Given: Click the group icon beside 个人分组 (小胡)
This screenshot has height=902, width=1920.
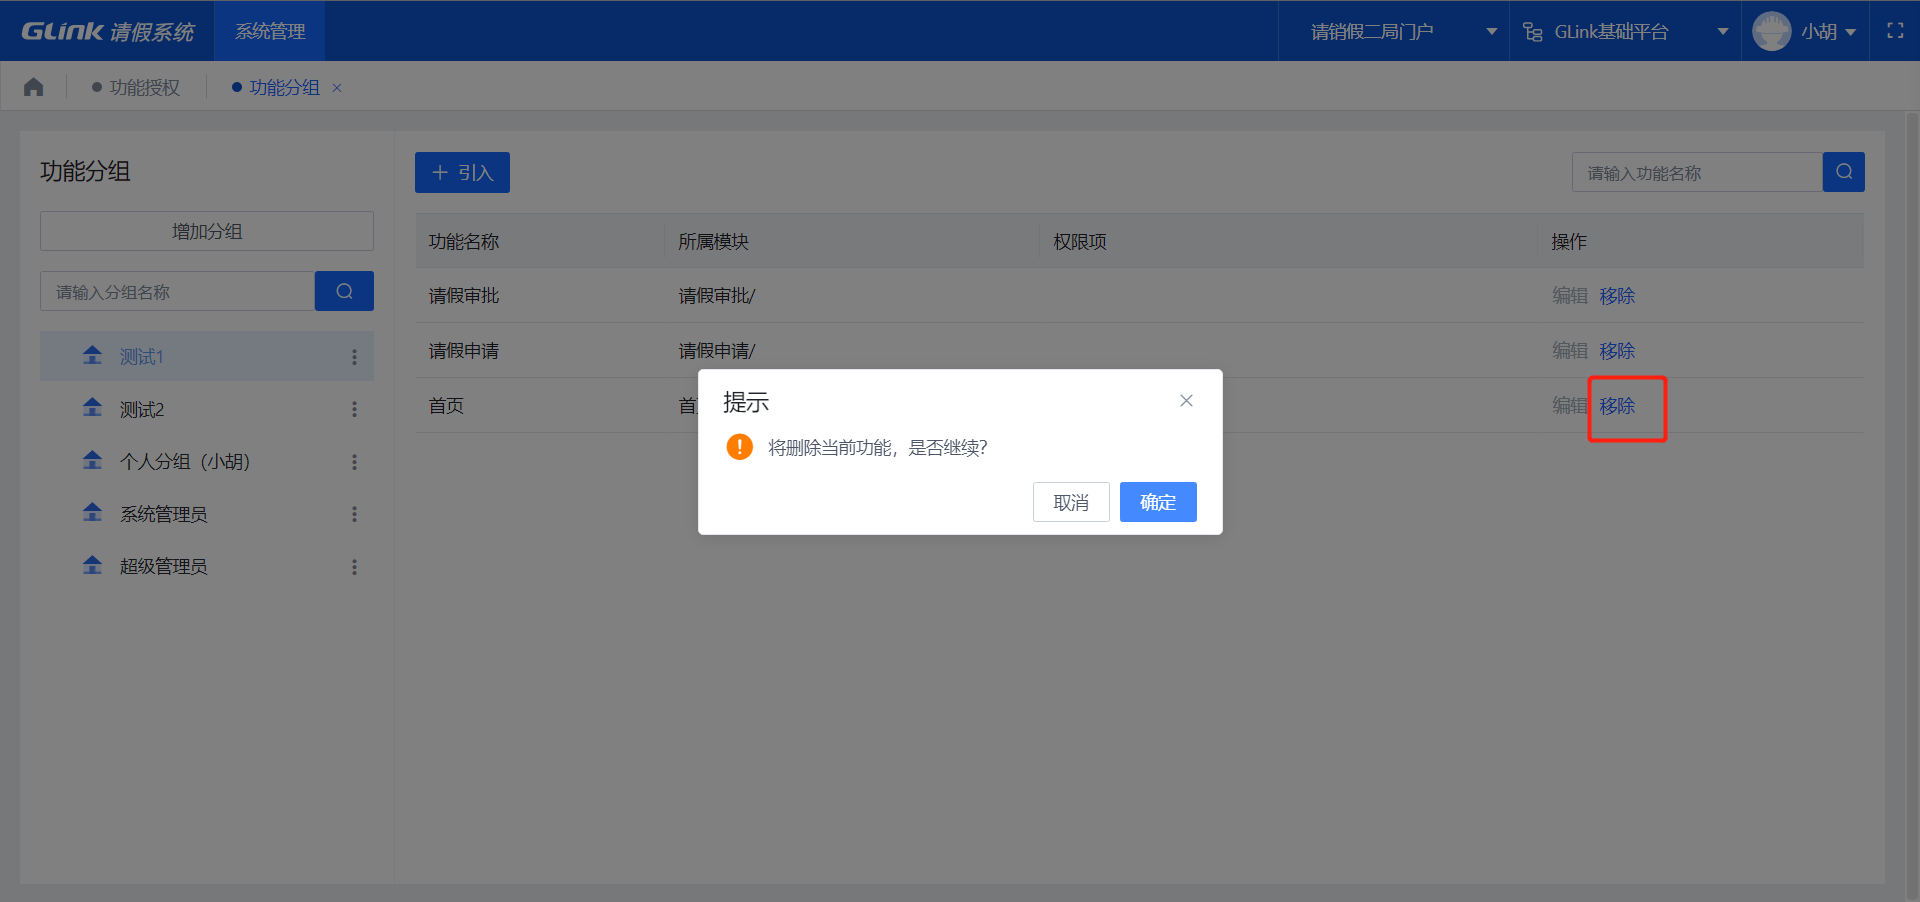Looking at the screenshot, I should point(93,460).
